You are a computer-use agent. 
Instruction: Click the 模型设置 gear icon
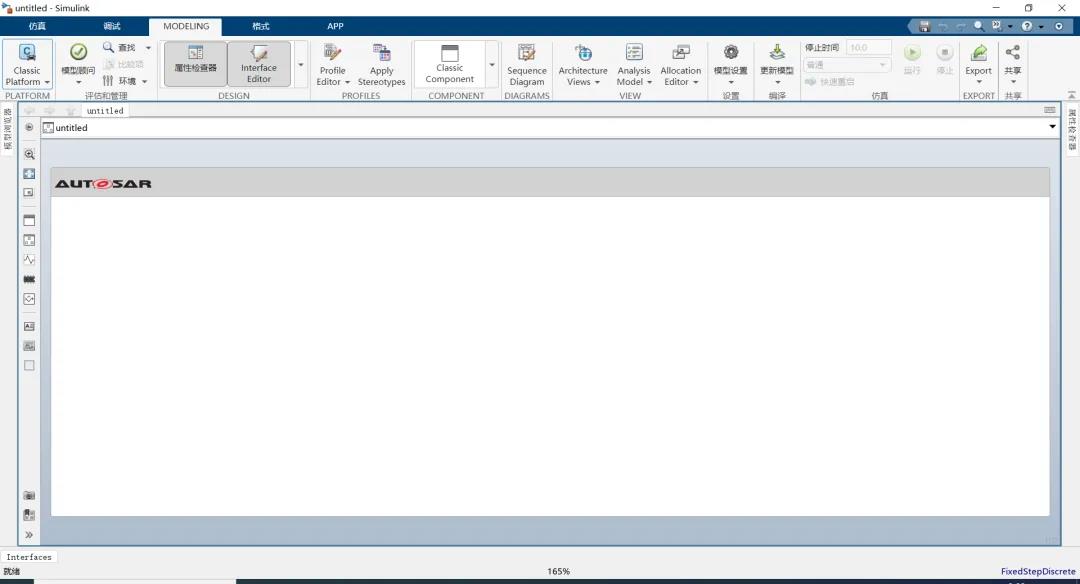[730, 53]
